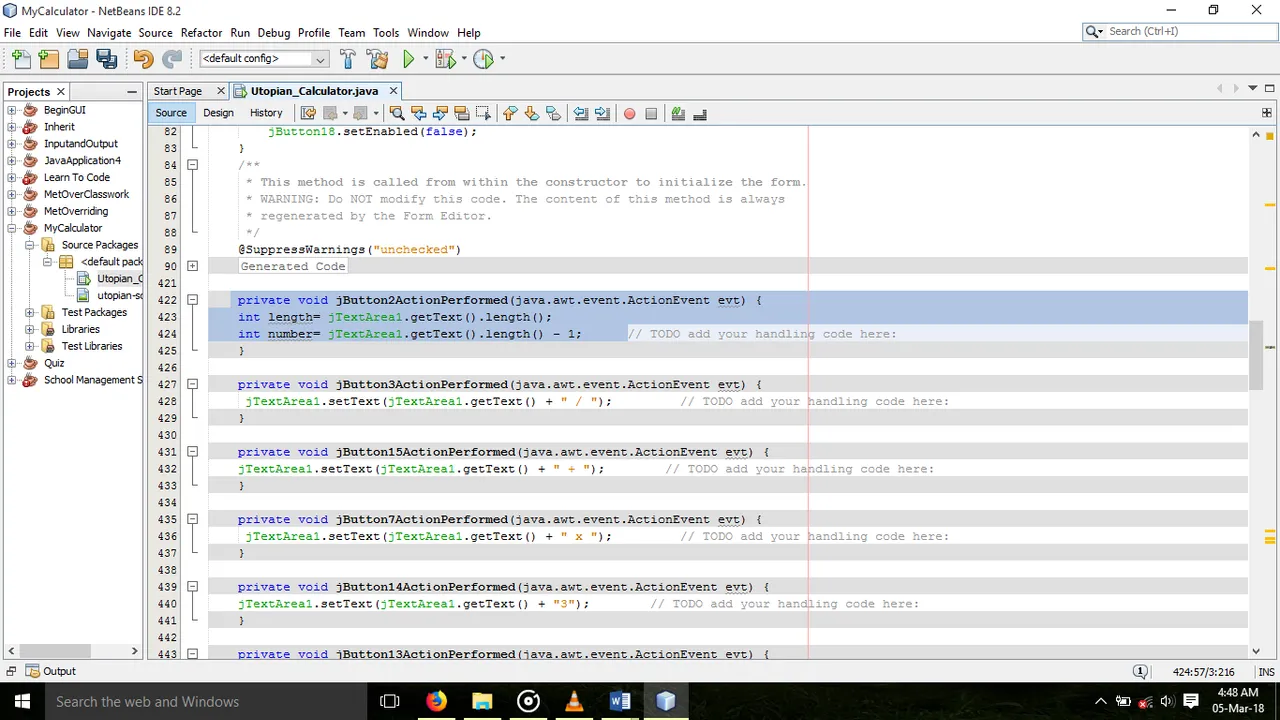Open the Team menu
The height and width of the screenshot is (720, 1280).
[351, 33]
